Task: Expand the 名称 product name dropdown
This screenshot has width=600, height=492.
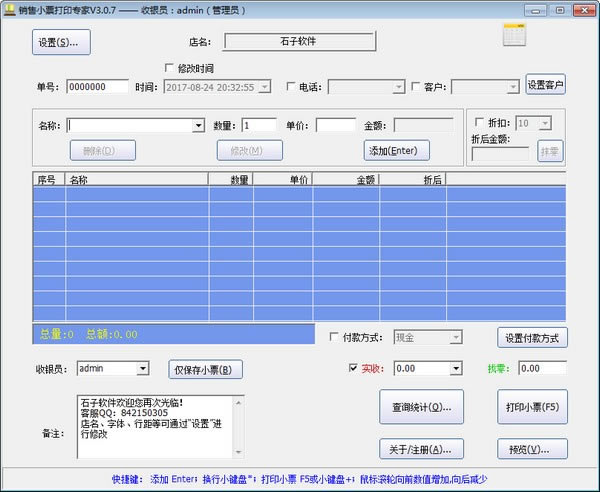Action: coord(199,126)
